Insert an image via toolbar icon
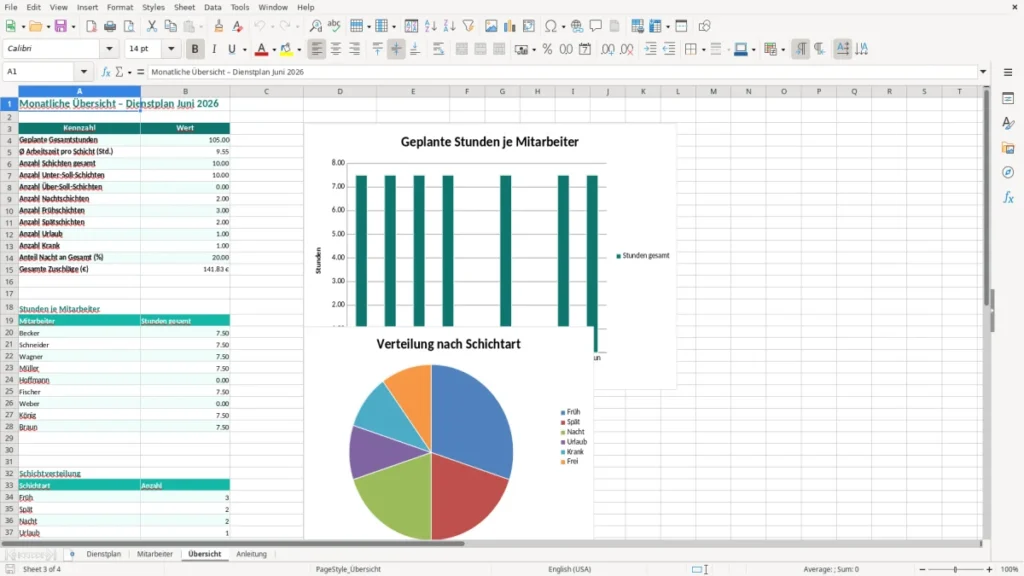This screenshot has height=576, width=1024. (x=491, y=26)
